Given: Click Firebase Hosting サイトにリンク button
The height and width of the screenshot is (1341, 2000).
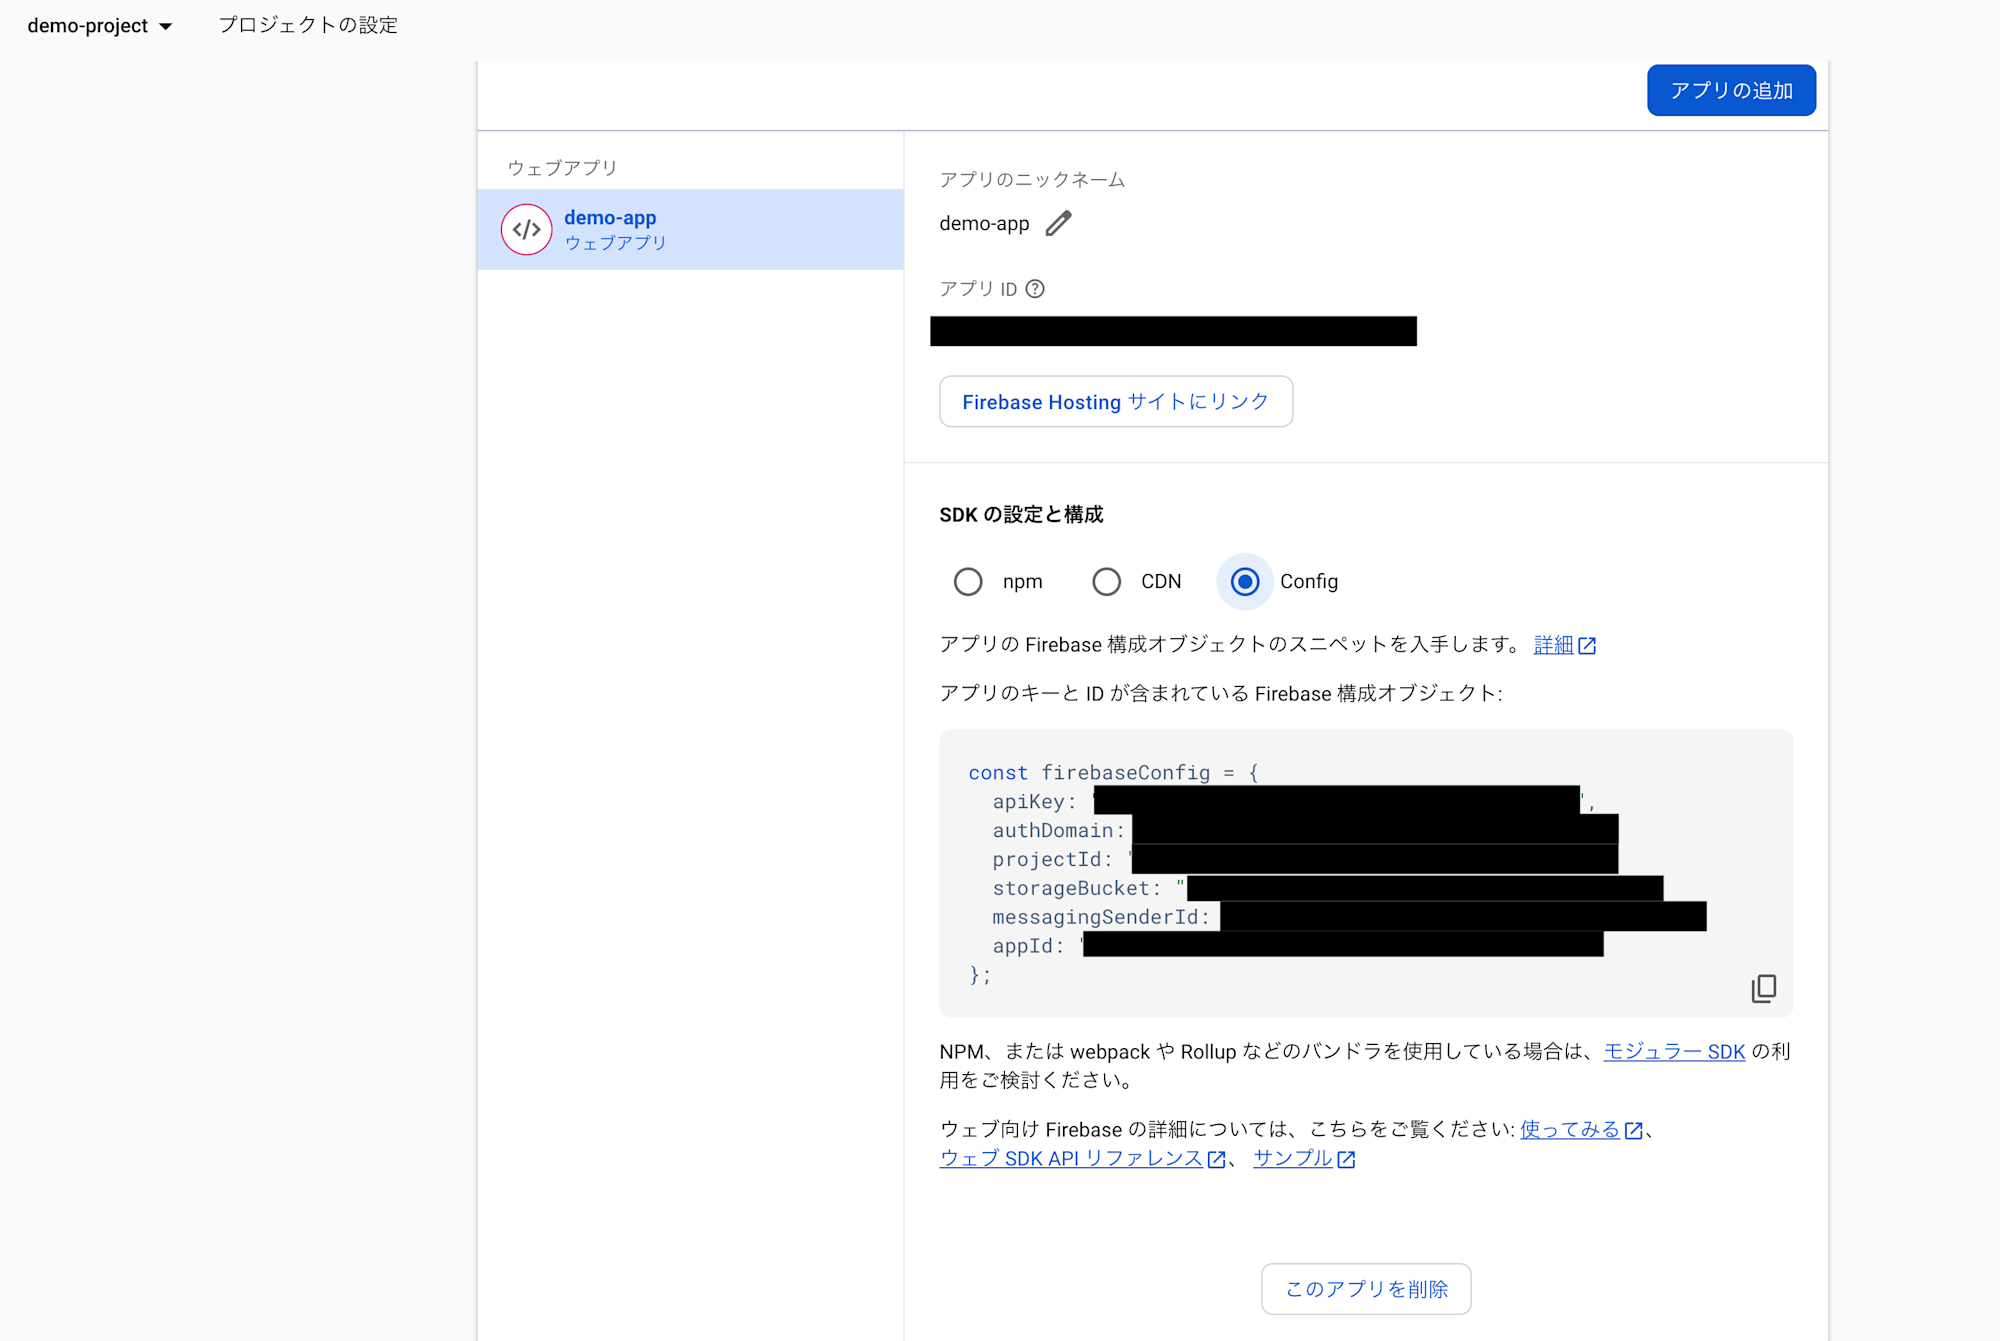Looking at the screenshot, I should 1116,401.
